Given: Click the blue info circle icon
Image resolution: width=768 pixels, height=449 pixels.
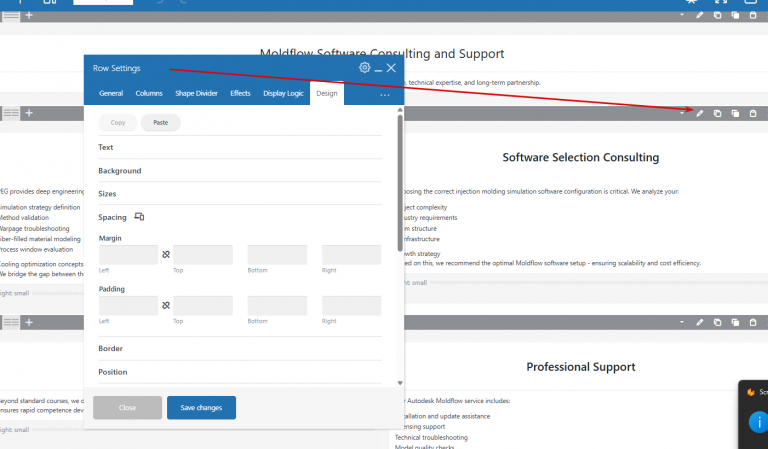Looking at the screenshot, I should coord(759,422).
